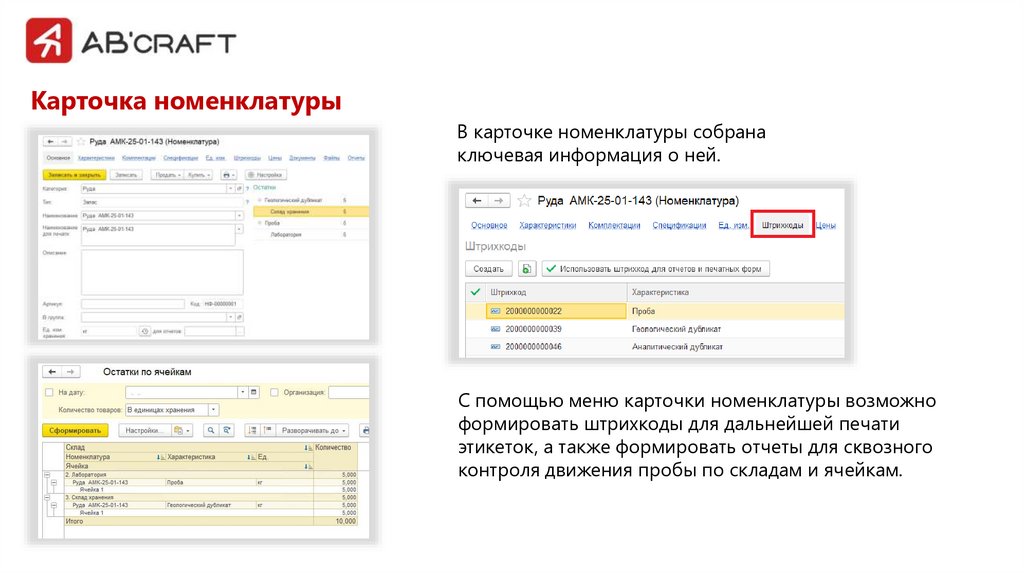This screenshot has width=1024, height=574.
Task: Open calendar picker for На дату
Action: (253, 392)
